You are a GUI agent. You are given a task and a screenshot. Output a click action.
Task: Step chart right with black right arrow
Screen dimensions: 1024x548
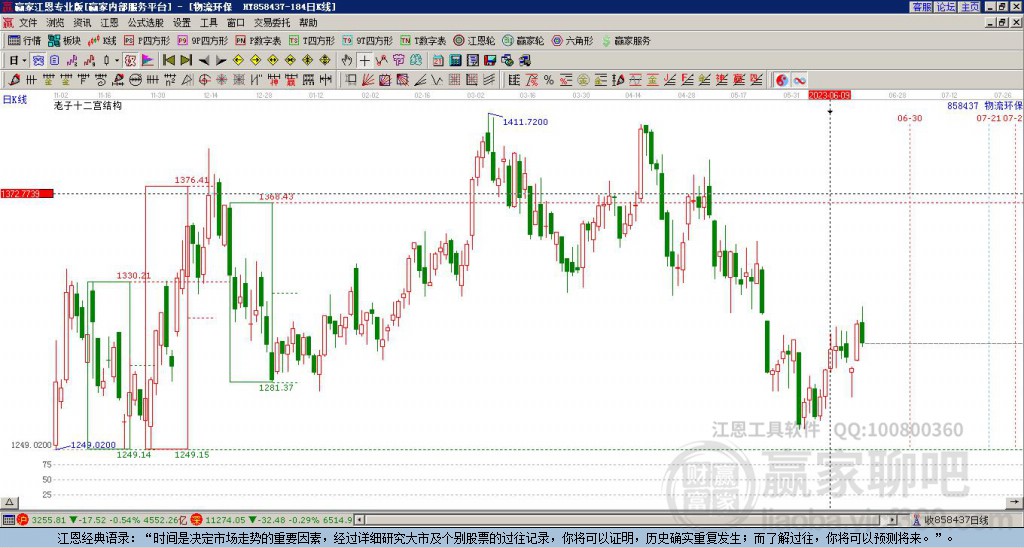(x=221, y=61)
